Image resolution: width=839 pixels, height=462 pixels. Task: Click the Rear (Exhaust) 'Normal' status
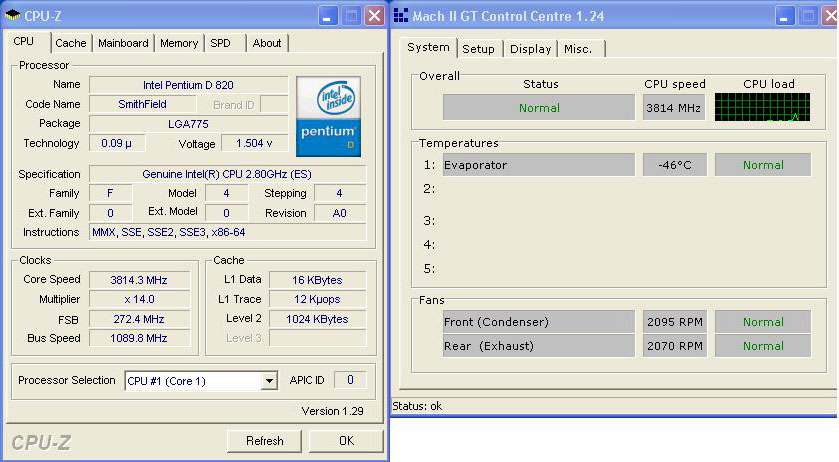(763, 346)
